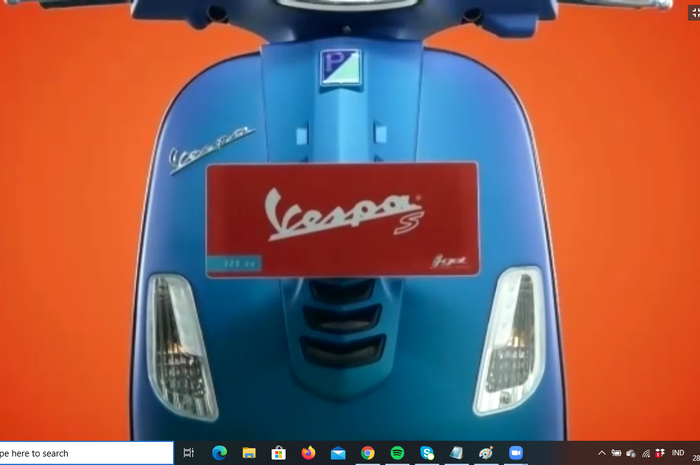Screen dimensions: 700x465
Task: Open Skype from the taskbar
Action: pyautogui.click(x=427, y=453)
